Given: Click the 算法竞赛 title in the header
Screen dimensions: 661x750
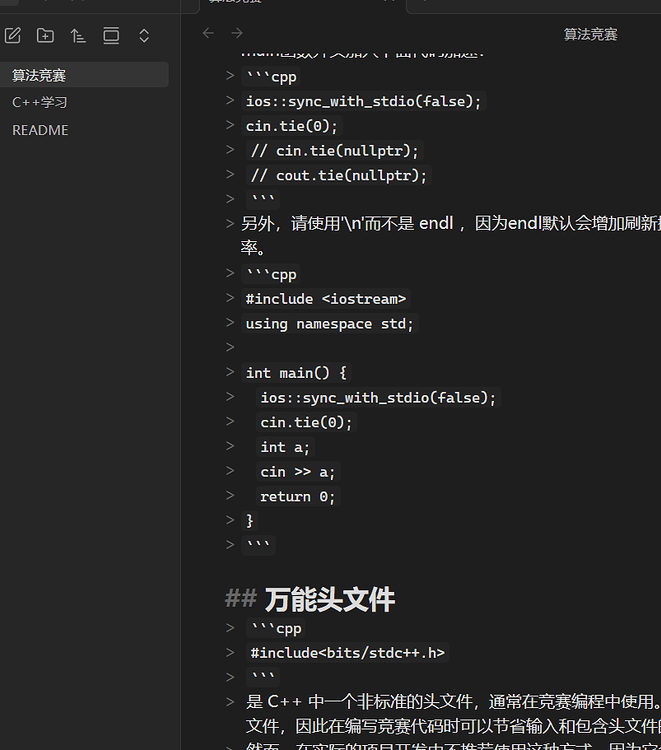Looking at the screenshot, I should pos(590,34).
